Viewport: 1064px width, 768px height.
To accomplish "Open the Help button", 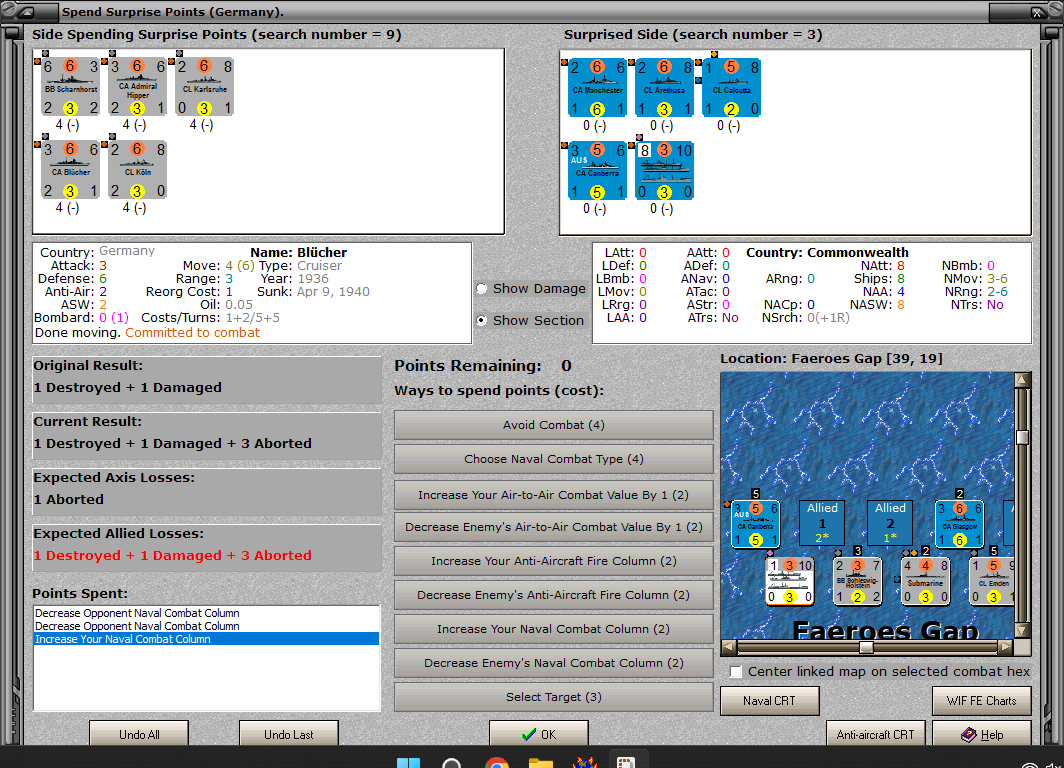I will (x=981, y=734).
